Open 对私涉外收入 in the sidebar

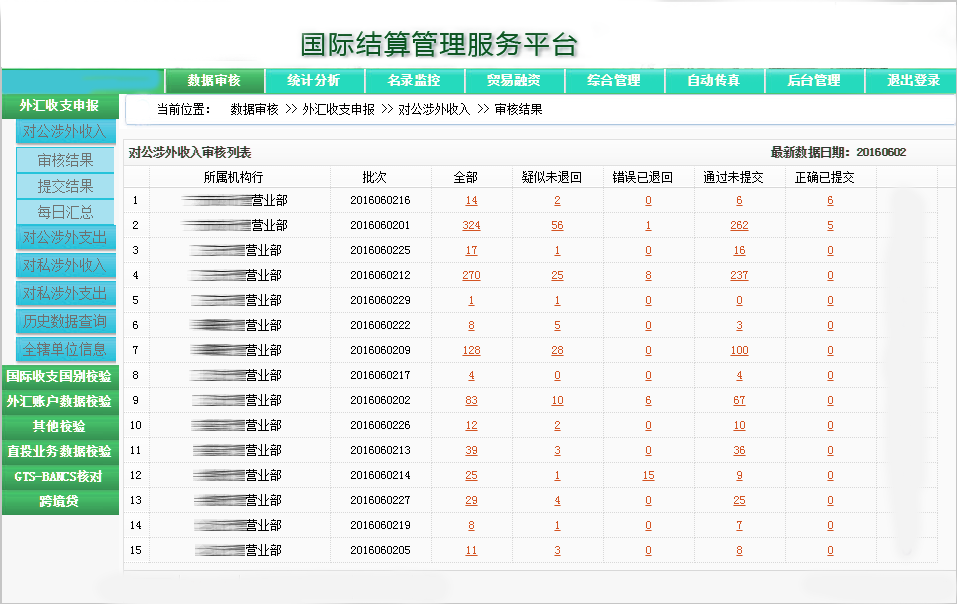(x=65, y=265)
